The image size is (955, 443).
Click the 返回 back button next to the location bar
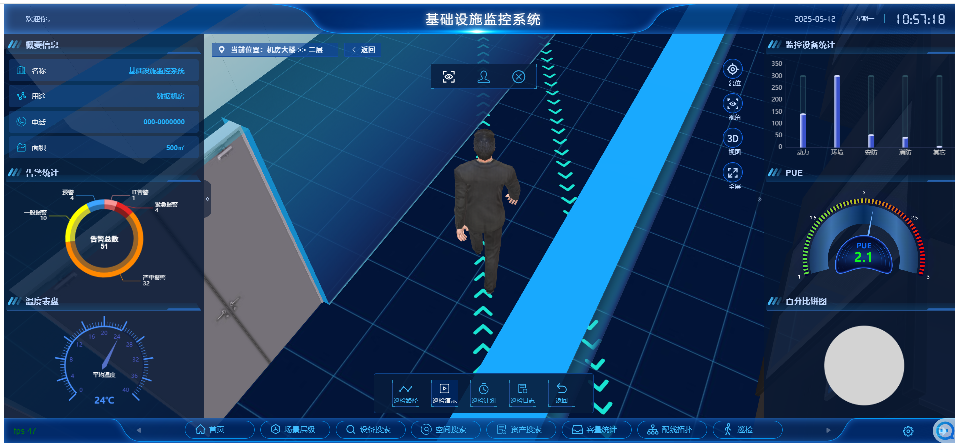364,50
